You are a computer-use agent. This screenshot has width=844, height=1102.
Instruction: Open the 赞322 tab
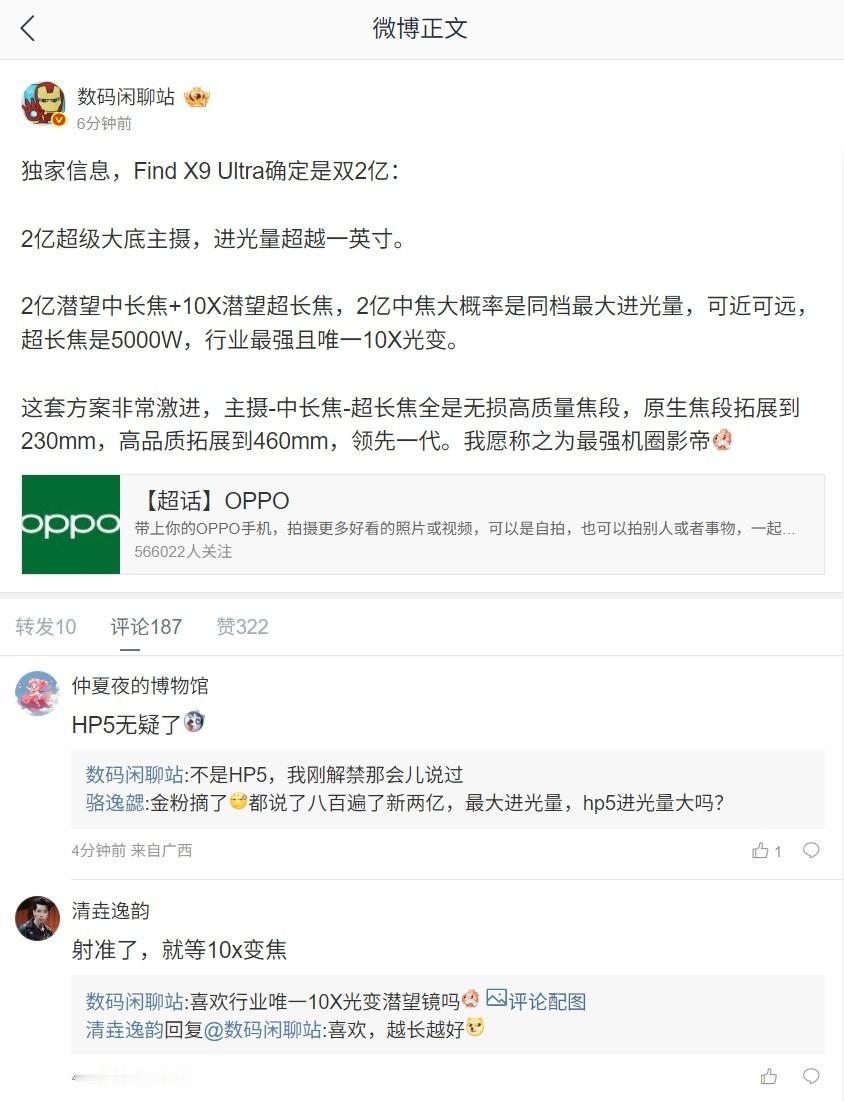(241, 626)
